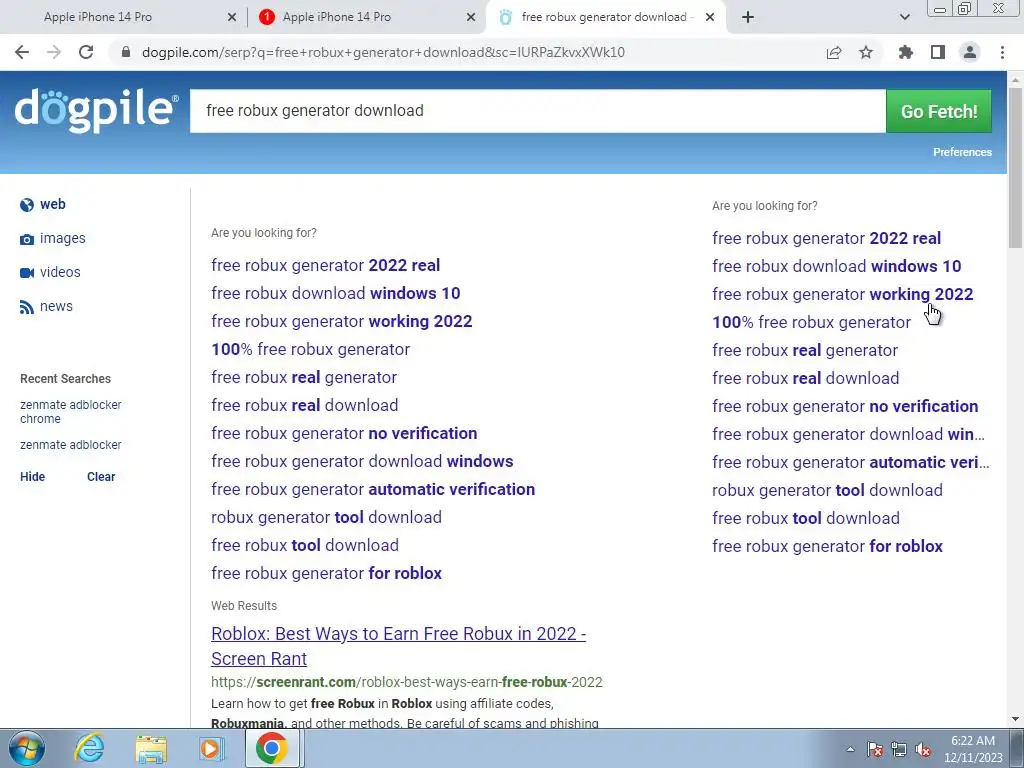The width and height of the screenshot is (1024, 768).
Task: Click the video camera icon beside videos
Action: tap(27, 273)
